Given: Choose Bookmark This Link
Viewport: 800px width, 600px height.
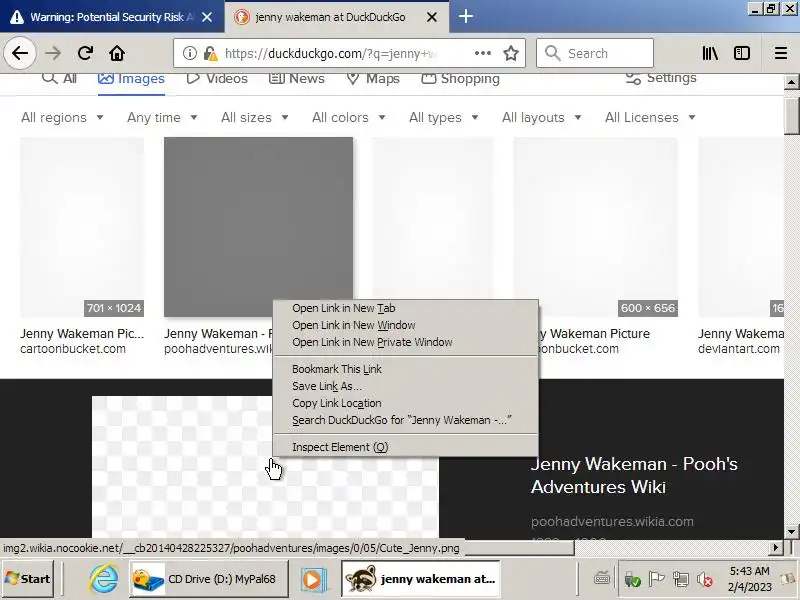Looking at the screenshot, I should 406,369.
